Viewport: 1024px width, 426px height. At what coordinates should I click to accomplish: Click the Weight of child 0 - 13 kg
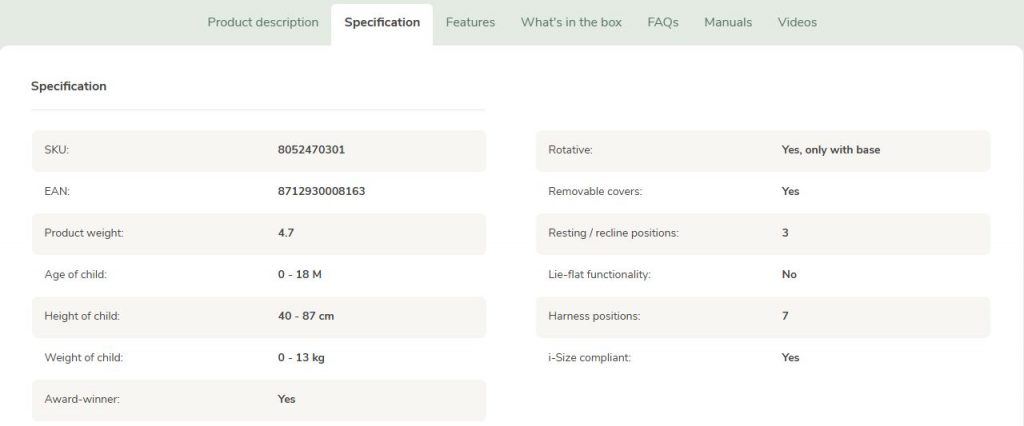pos(301,358)
